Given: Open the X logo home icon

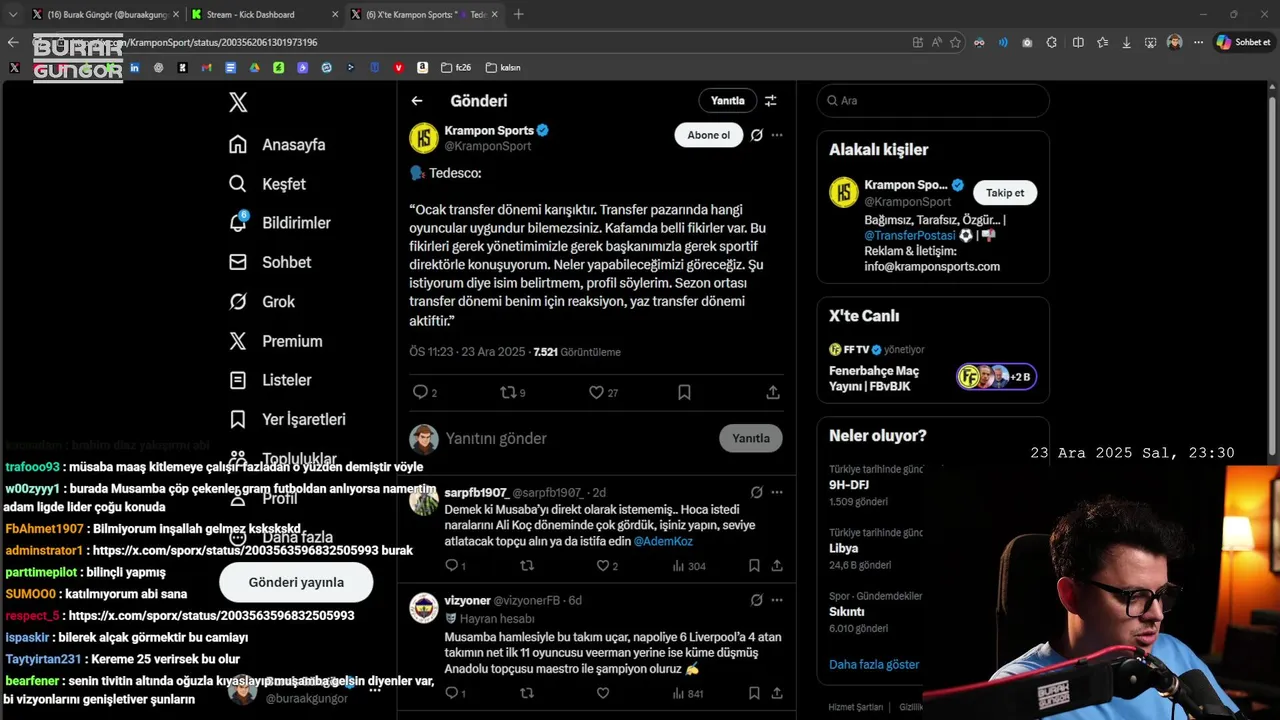Looking at the screenshot, I should [238, 102].
